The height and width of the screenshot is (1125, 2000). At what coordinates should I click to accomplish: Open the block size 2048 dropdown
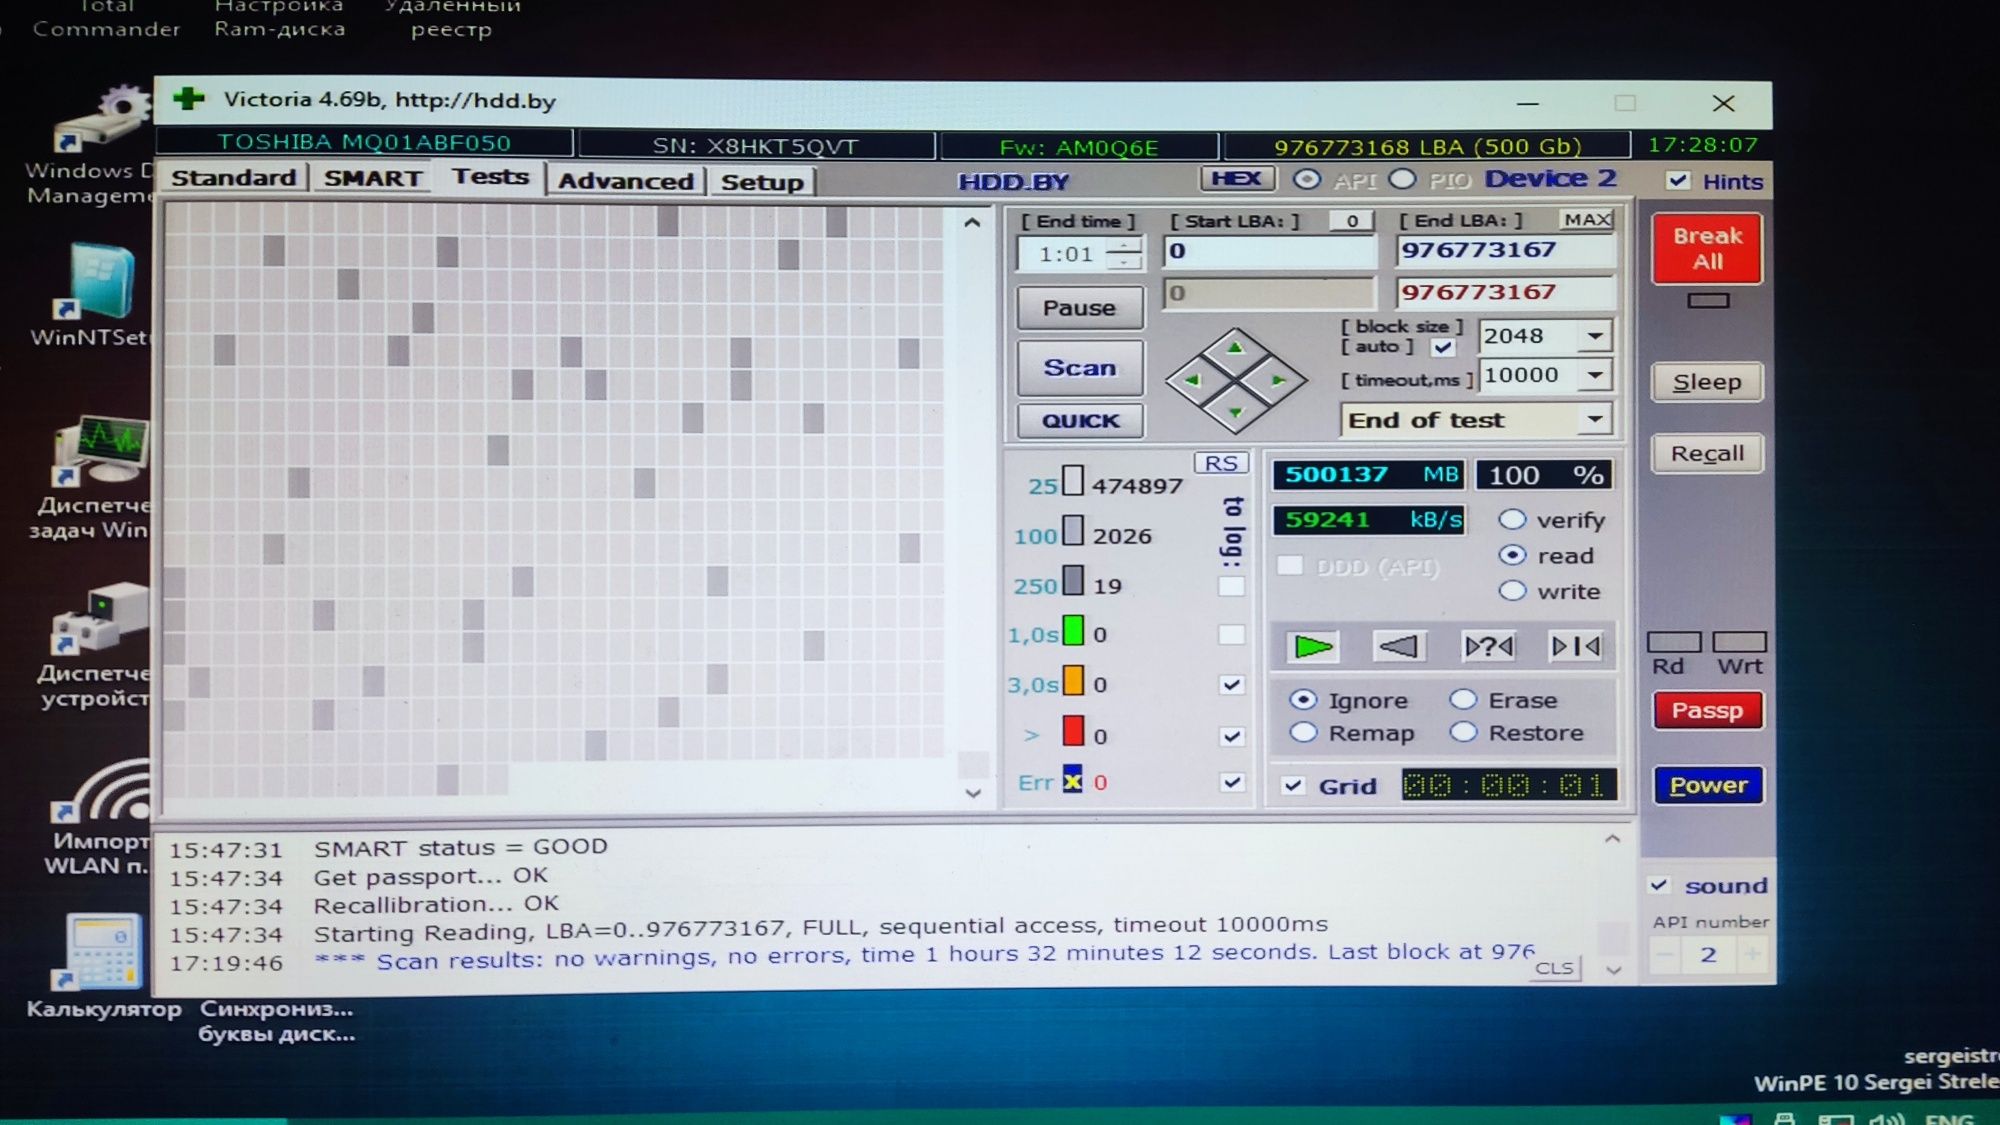pyautogui.click(x=1595, y=336)
